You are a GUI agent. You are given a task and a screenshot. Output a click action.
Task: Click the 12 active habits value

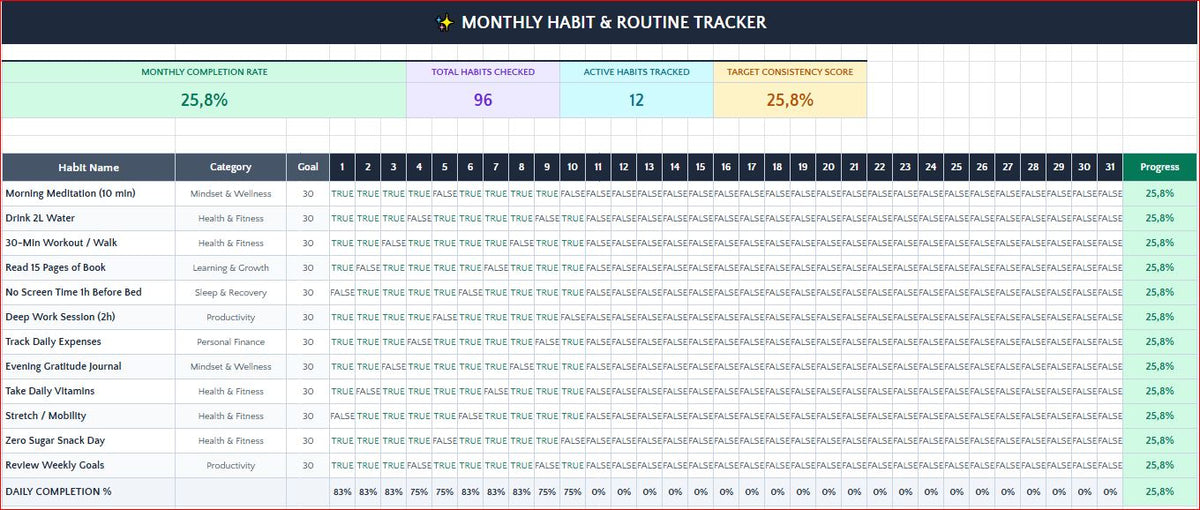point(637,100)
